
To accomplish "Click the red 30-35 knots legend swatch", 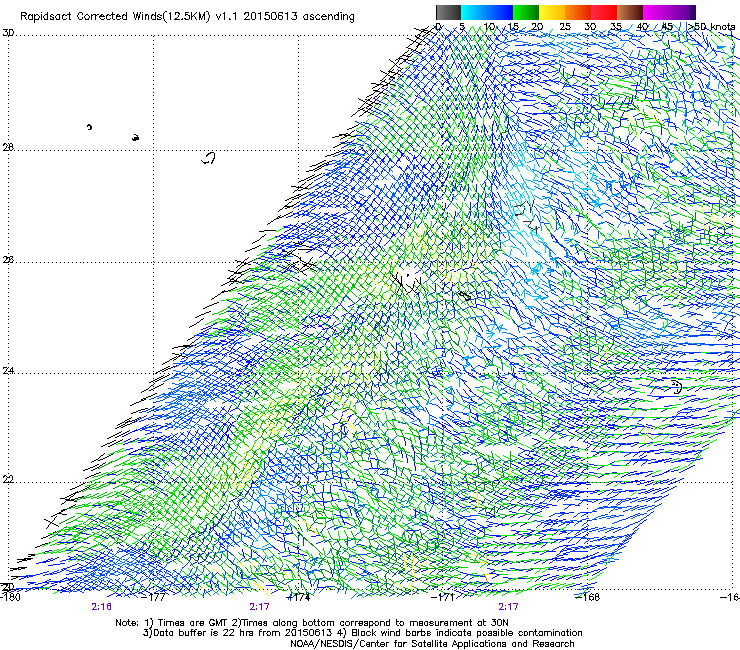I will click(x=604, y=13).
